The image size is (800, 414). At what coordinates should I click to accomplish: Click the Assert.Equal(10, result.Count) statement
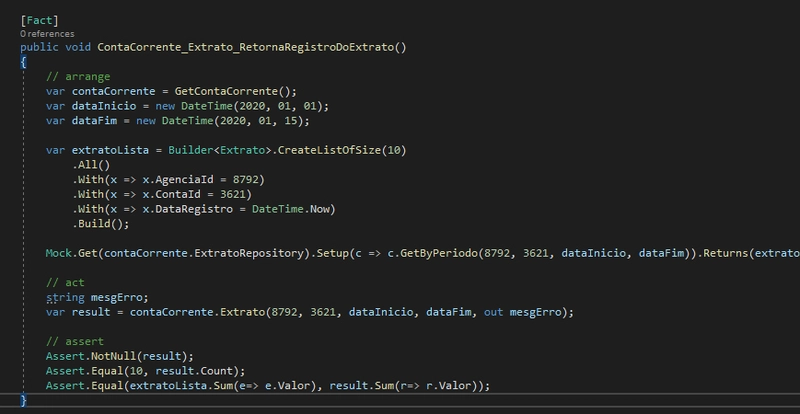(x=142, y=371)
